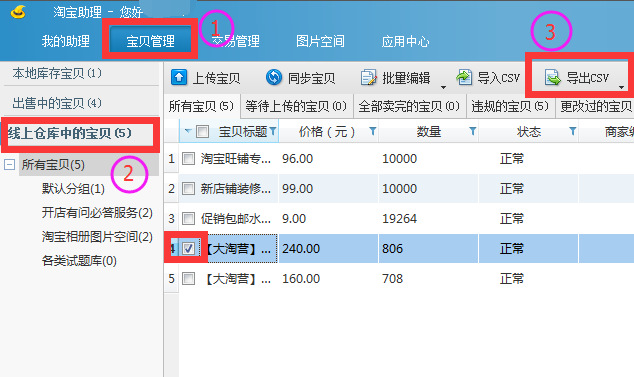The image size is (634, 377).
Task: Sort by 宝贝标题 column header
Action: point(243,131)
